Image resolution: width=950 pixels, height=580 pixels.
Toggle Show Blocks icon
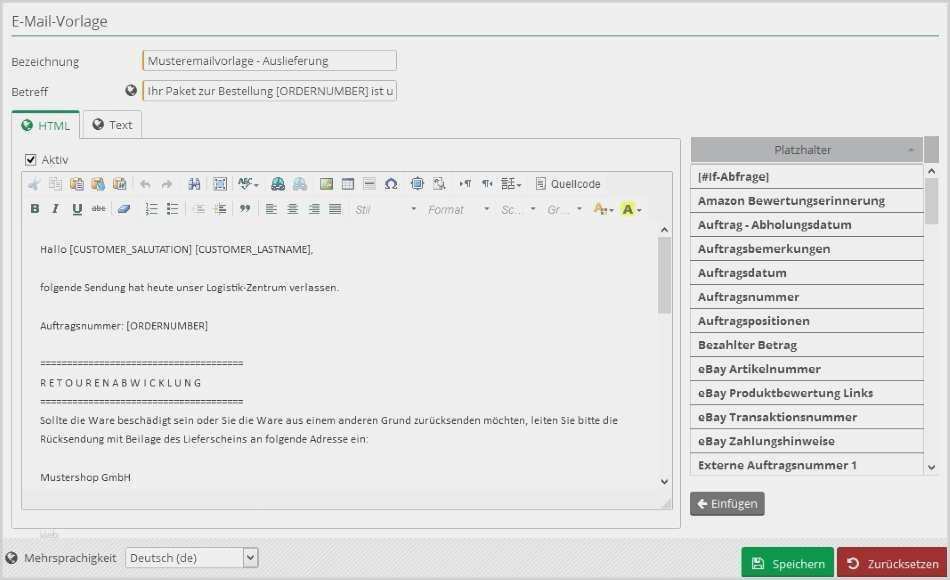[439, 184]
